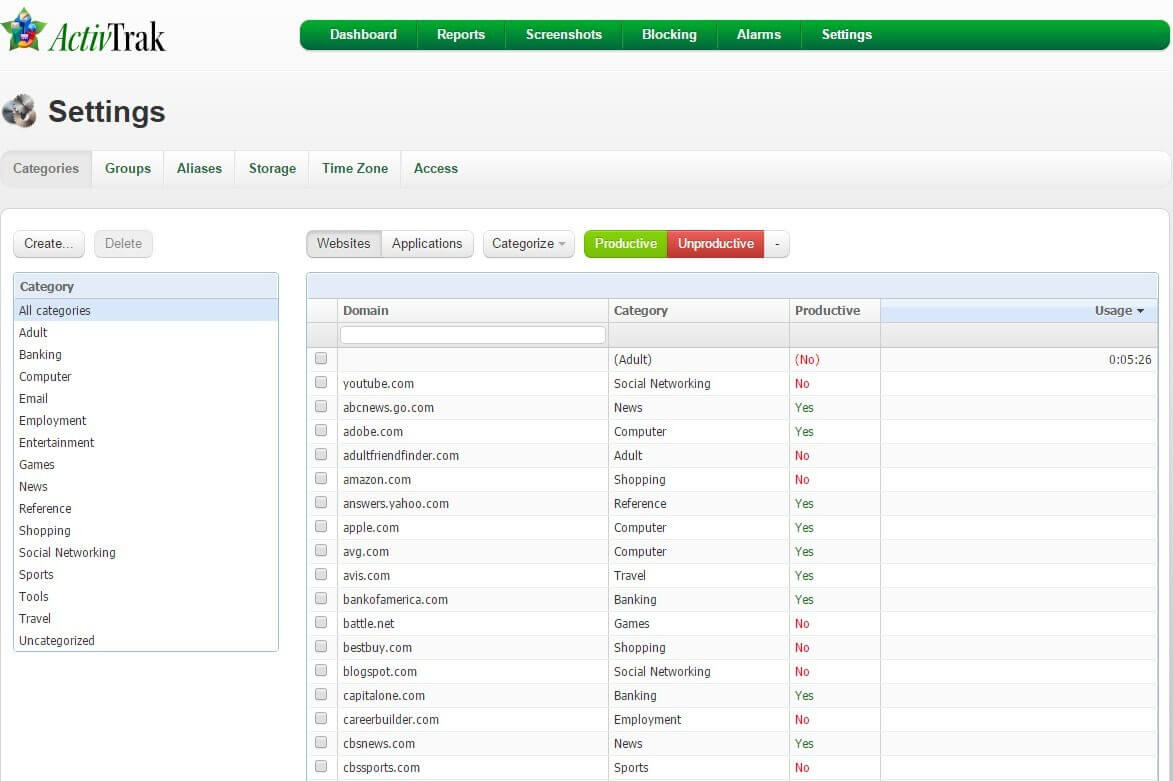This screenshot has height=781, width=1173.
Task: Click the Create... button
Action: (49, 244)
